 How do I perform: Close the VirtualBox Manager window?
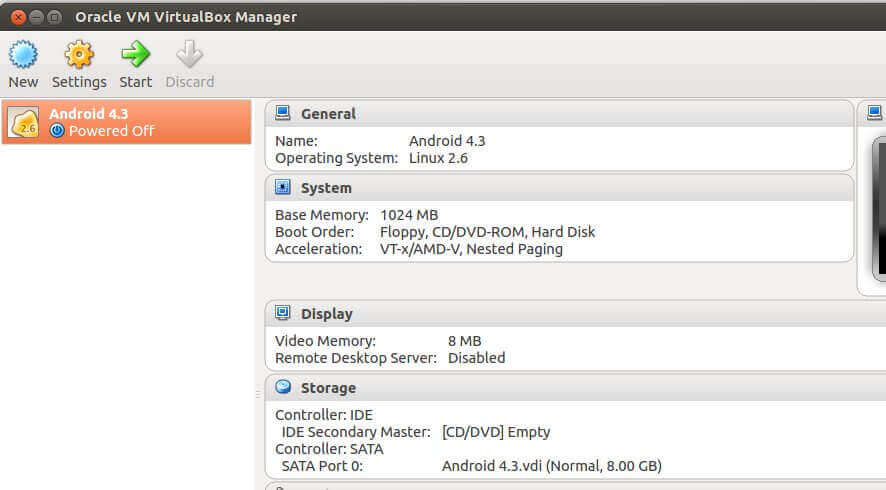tap(18, 17)
